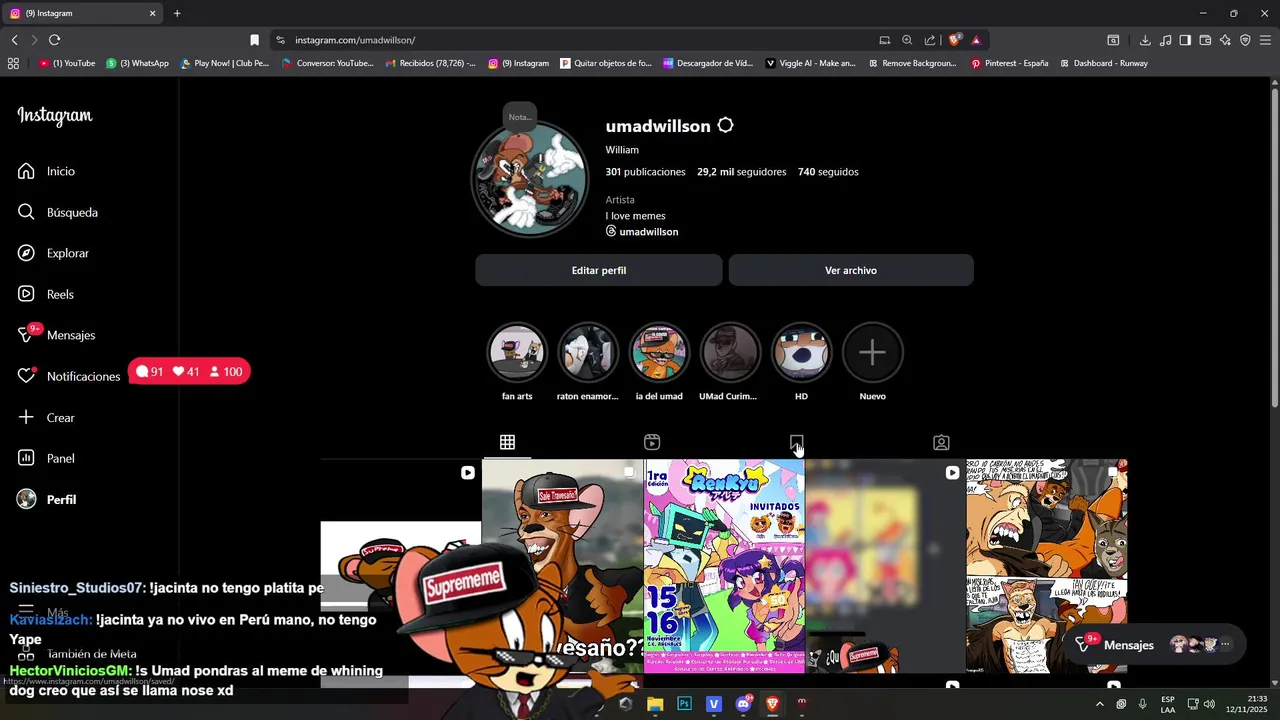Open the zoom magnifier in address bar

tap(907, 40)
